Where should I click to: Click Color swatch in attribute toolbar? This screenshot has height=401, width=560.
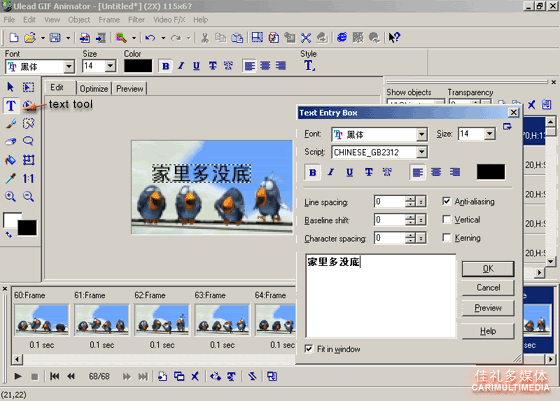tap(138, 66)
